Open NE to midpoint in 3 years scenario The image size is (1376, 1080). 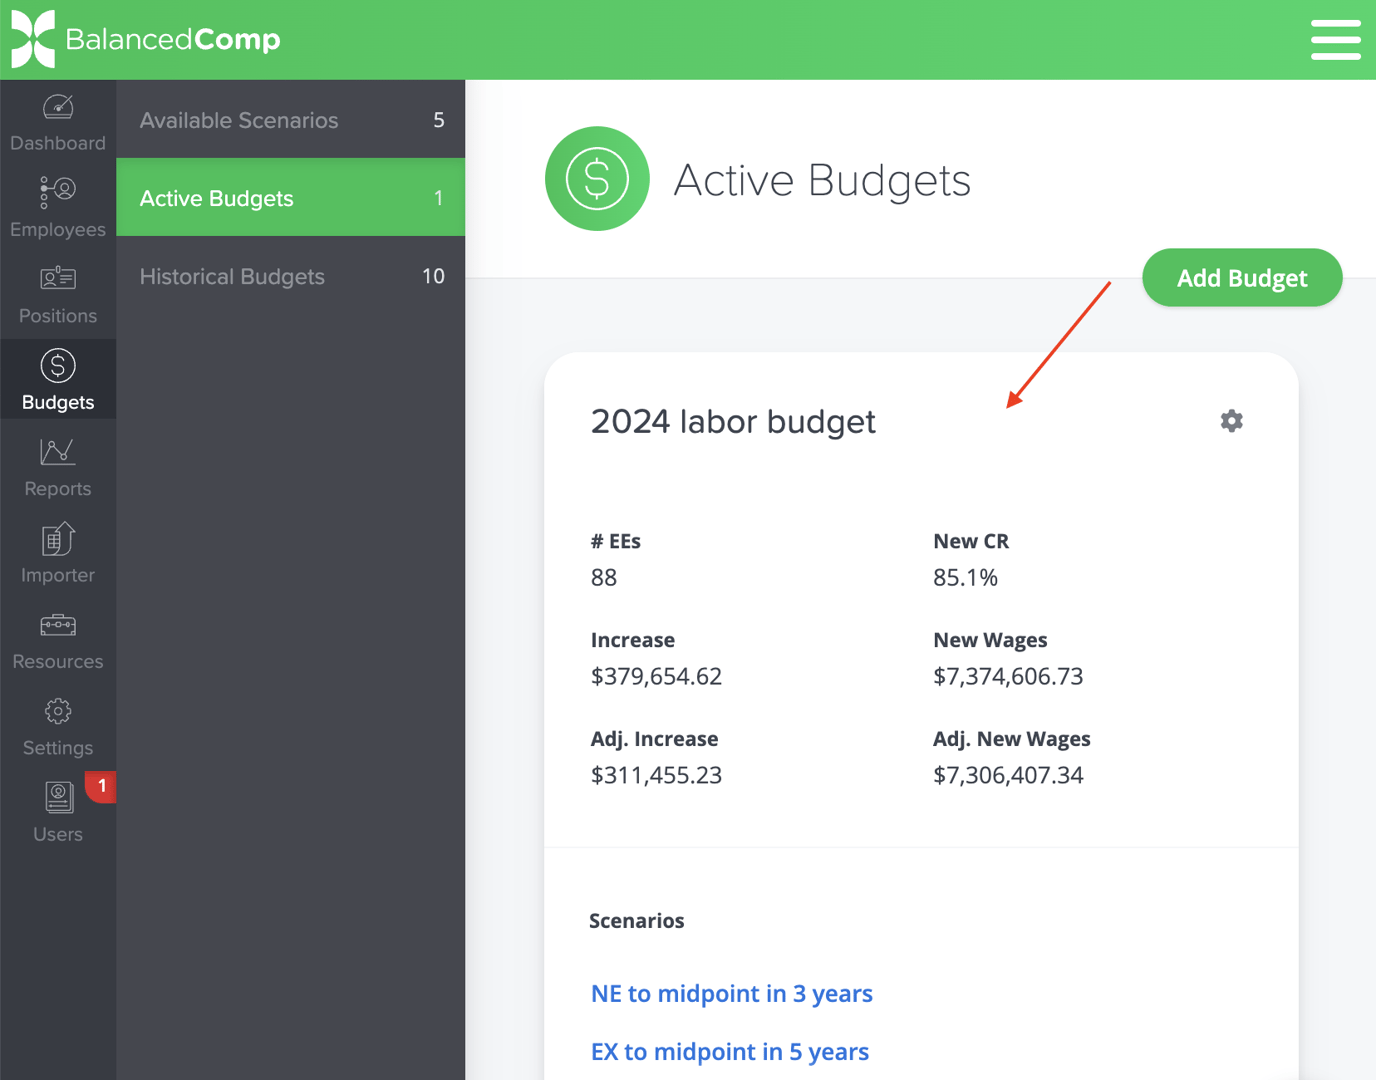(732, 993)
